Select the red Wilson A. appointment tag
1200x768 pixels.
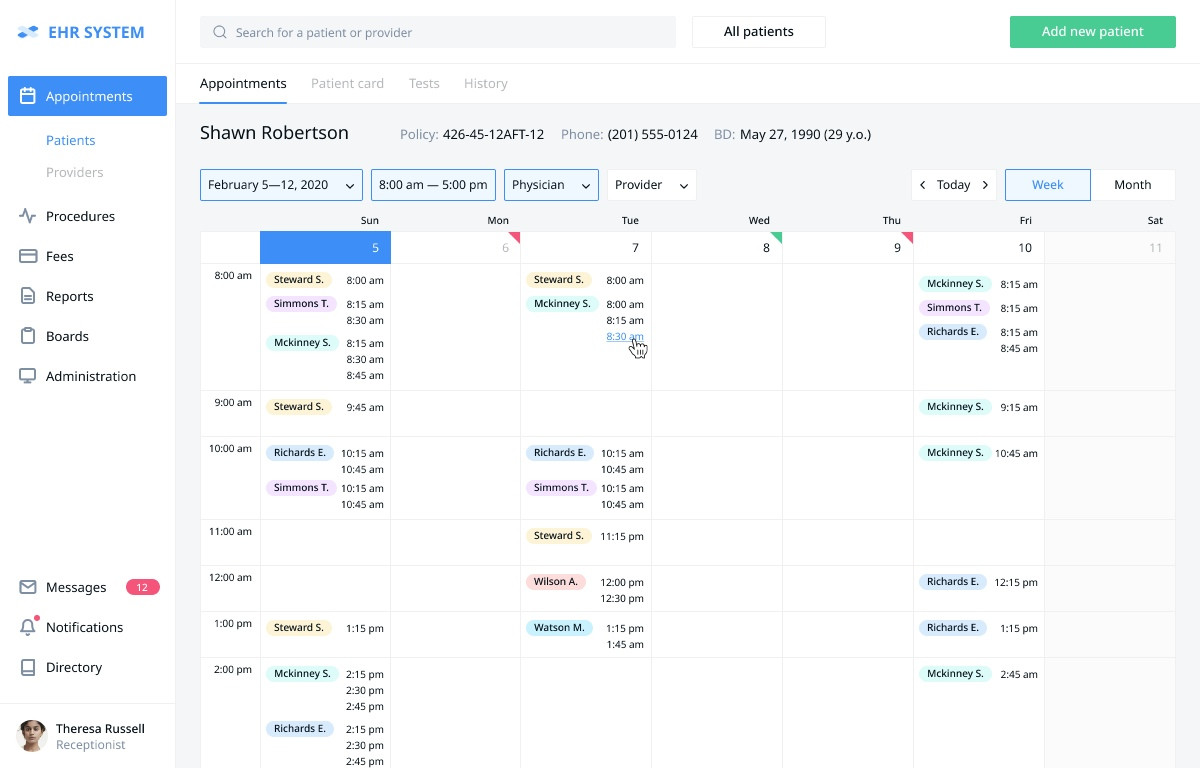tap(556, 581)
